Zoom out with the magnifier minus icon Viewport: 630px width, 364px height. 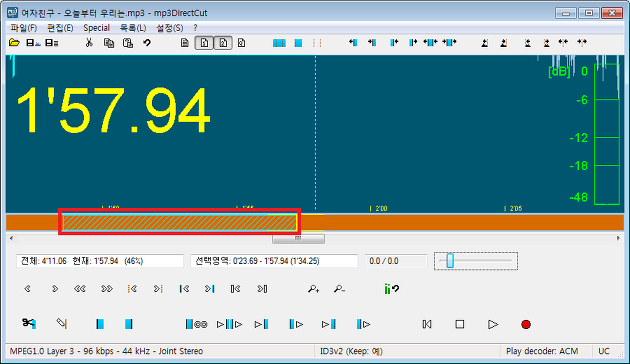(x=339, y=288)
